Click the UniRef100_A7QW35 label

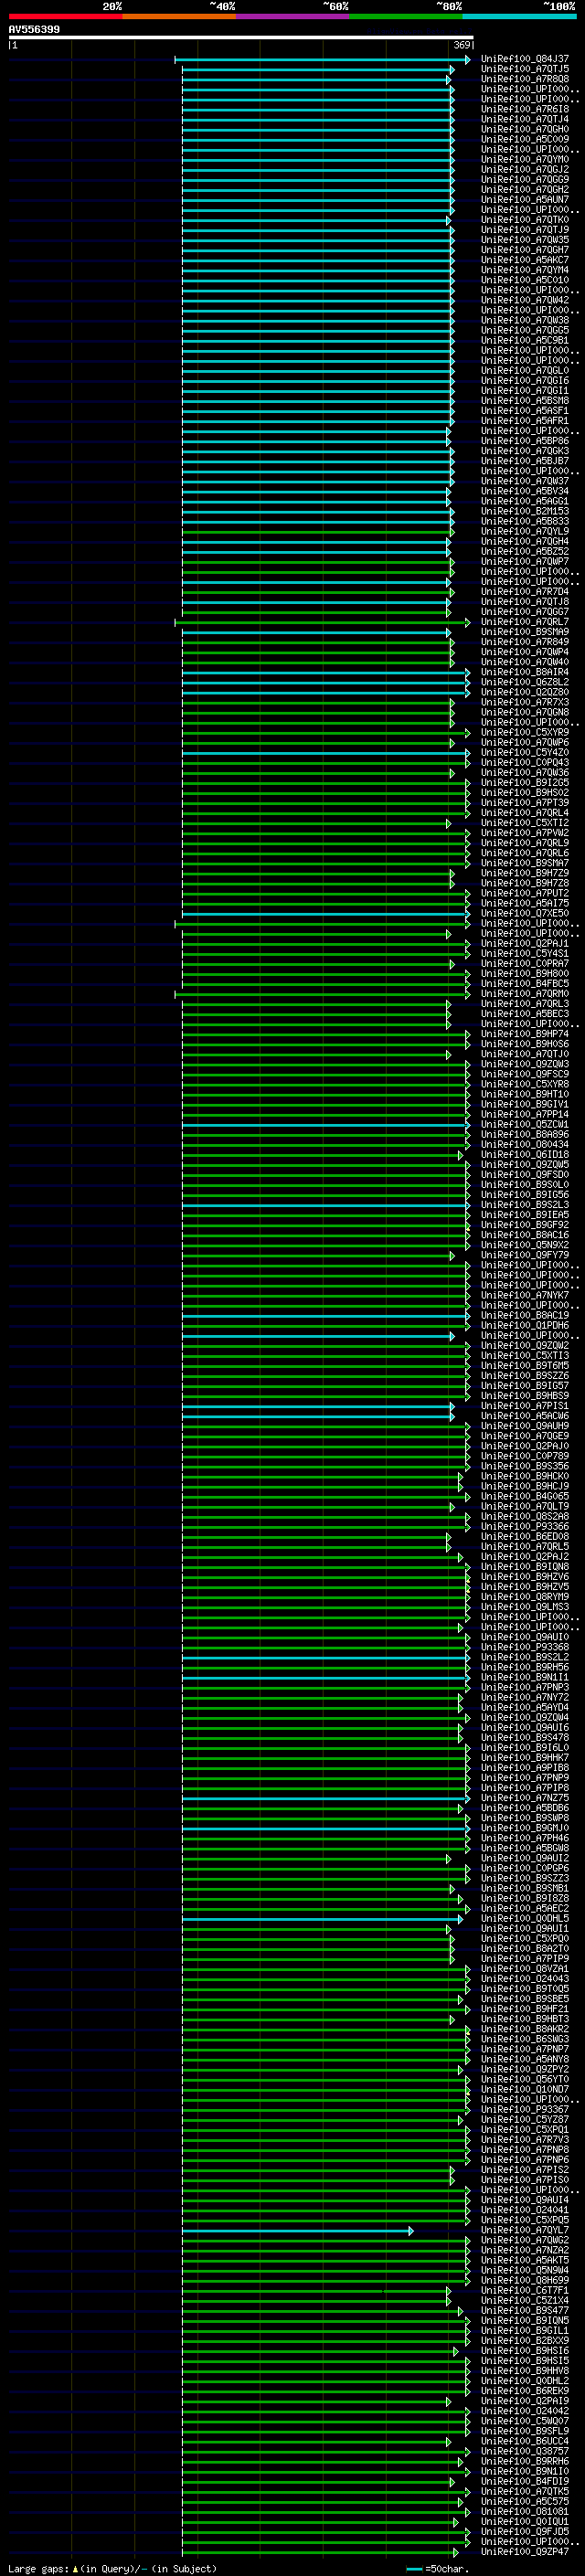(x=525, y=240)
